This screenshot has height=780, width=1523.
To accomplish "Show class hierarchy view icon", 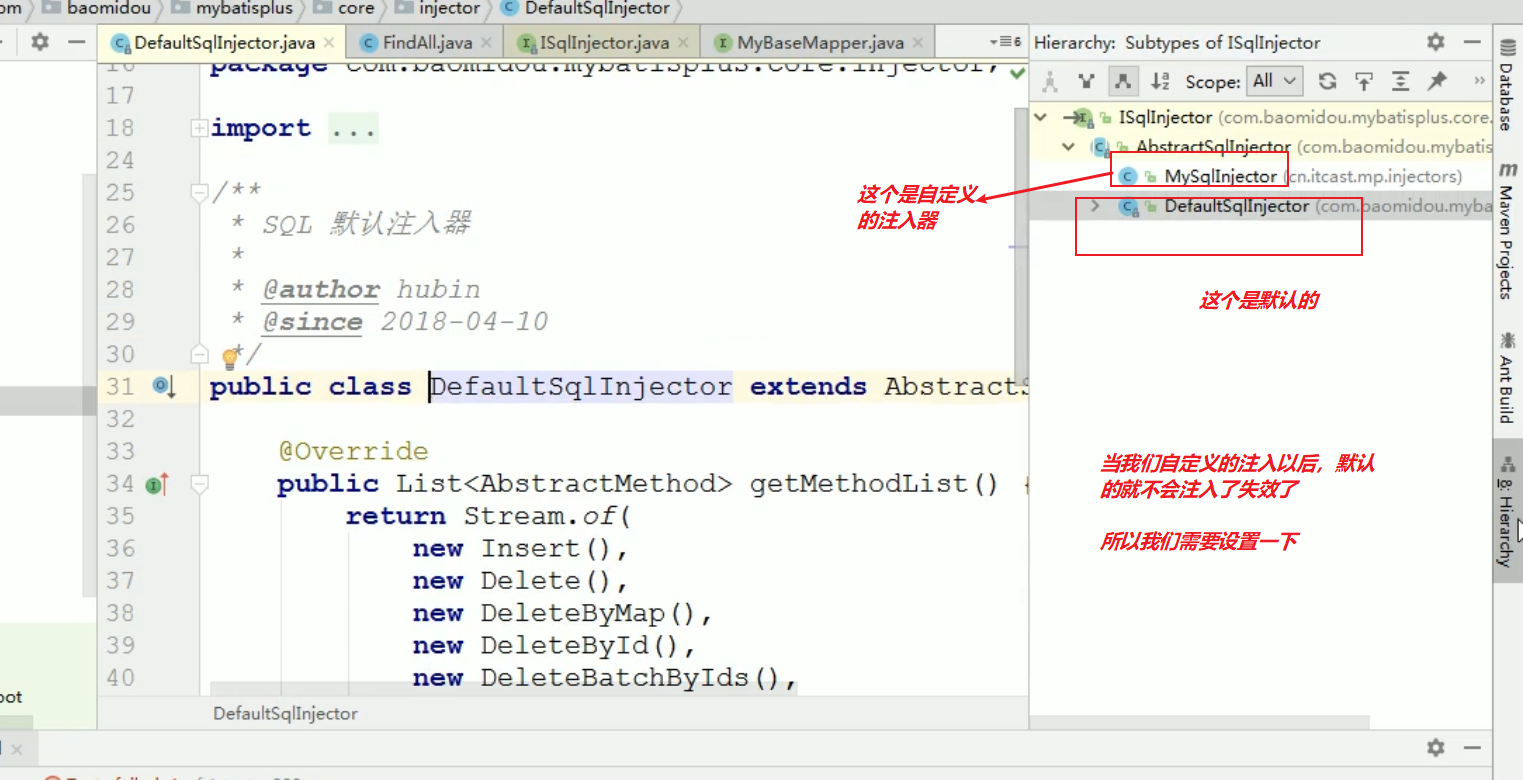I will coord(1049,81).
